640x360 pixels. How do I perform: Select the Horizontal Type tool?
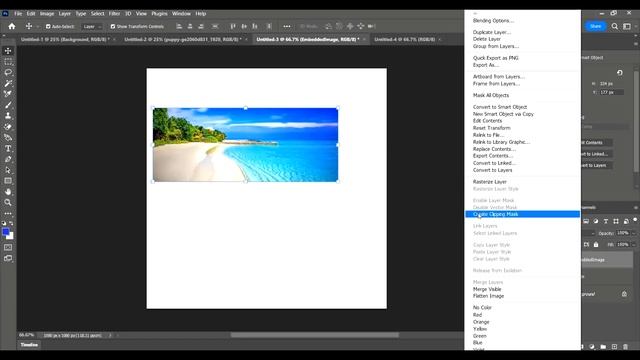pos(8,149)
